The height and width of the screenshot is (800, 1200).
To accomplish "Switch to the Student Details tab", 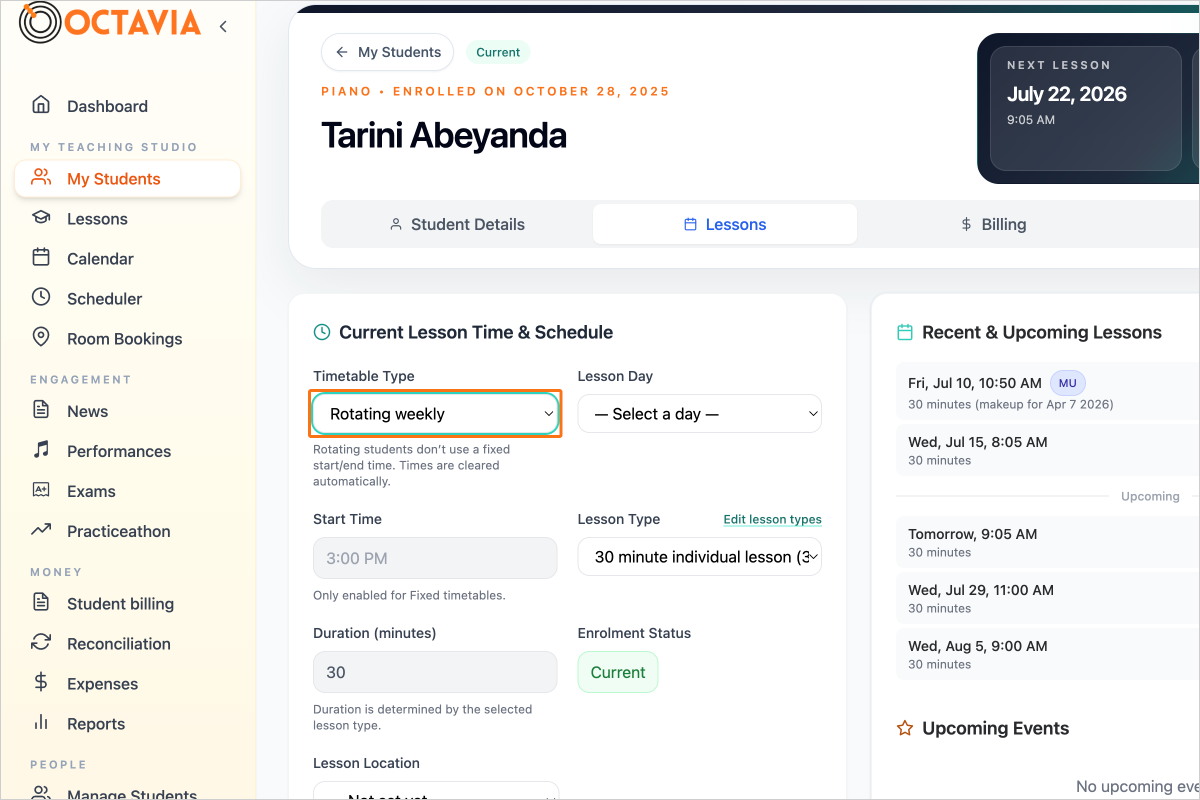I will click(x=457, y=224).
